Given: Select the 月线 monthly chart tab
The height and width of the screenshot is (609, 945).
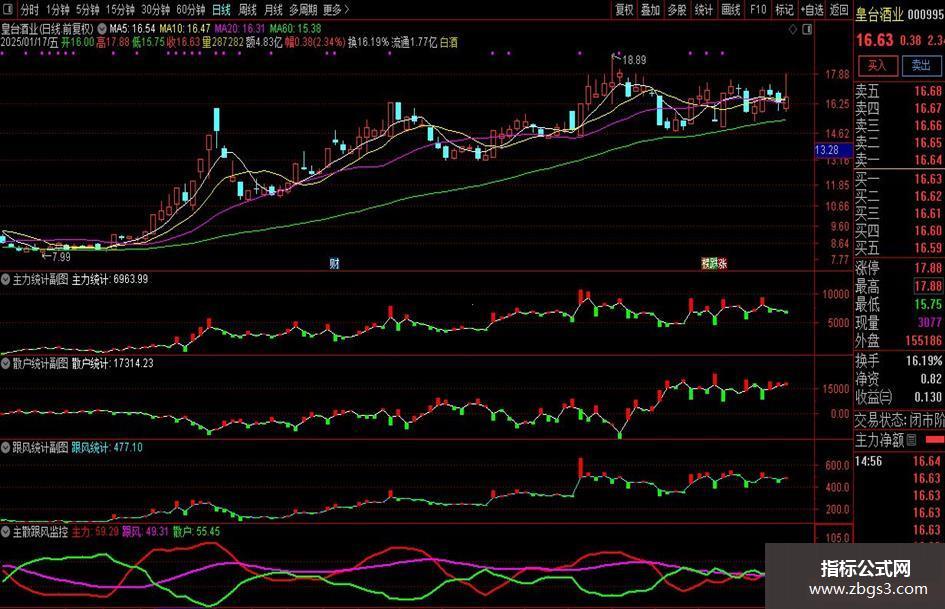Looking at the screenshot, I should (273, 10).
